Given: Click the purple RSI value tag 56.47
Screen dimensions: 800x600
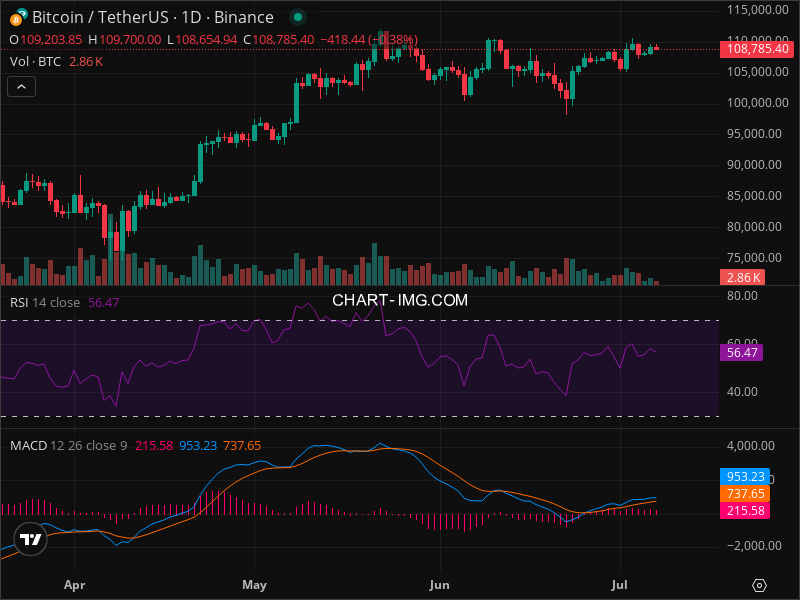Looking at the screenshot, I should (743, 352).
